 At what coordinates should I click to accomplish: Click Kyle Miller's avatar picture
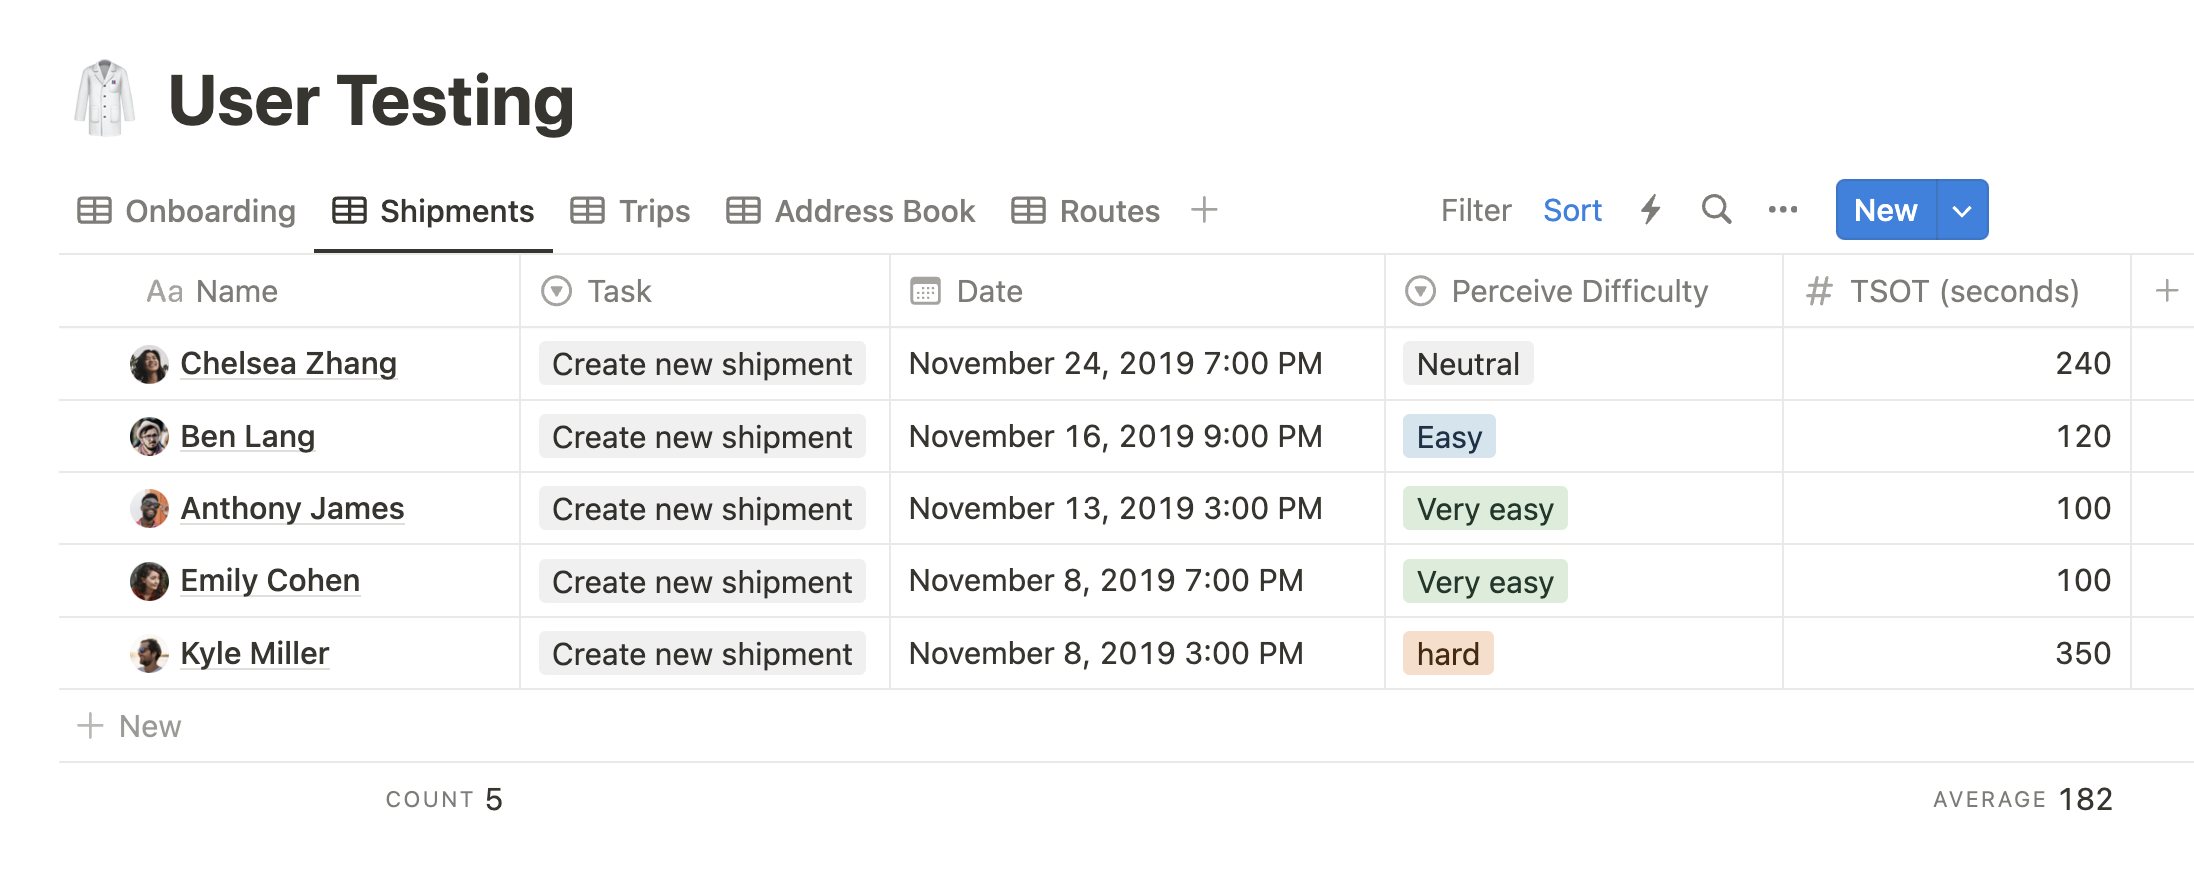(x=149, y=654)
